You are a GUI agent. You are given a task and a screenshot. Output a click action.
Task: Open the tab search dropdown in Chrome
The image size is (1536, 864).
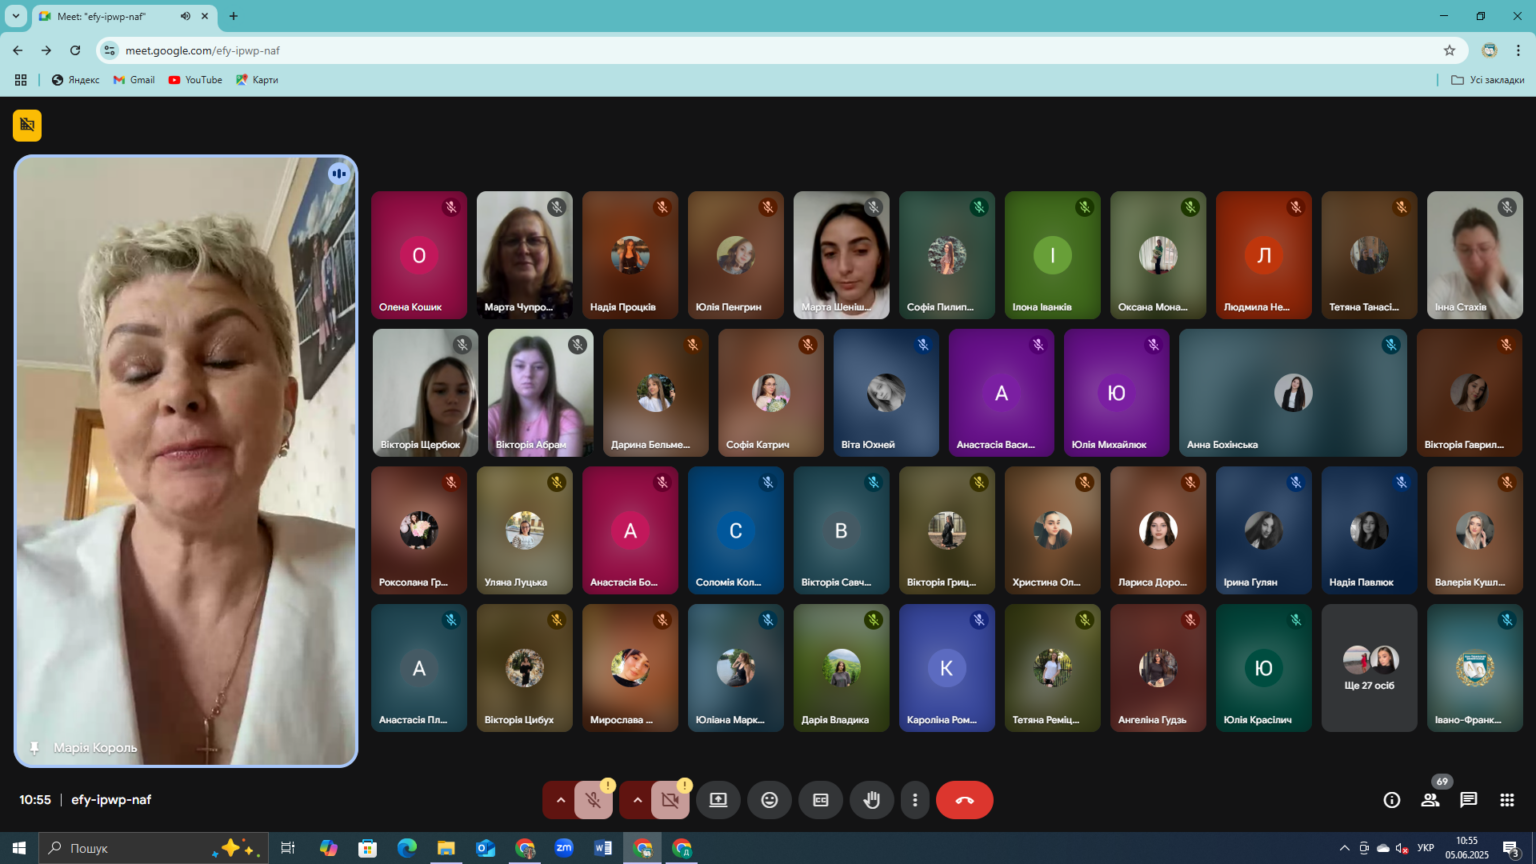point(16,16)
